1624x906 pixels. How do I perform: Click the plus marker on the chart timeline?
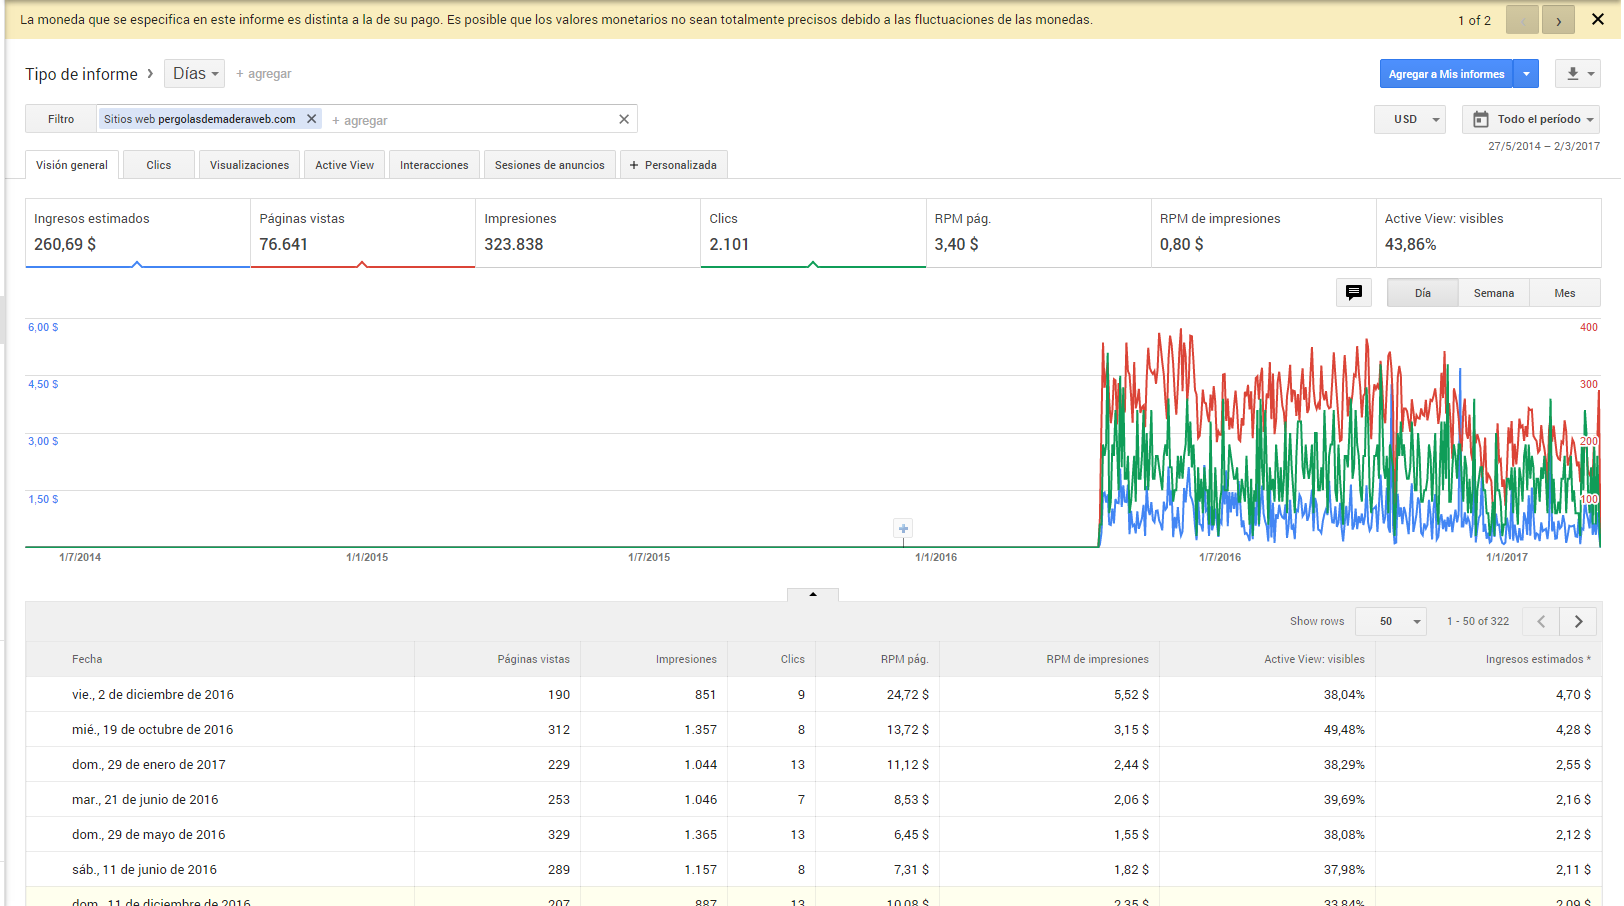coord(903,529)
